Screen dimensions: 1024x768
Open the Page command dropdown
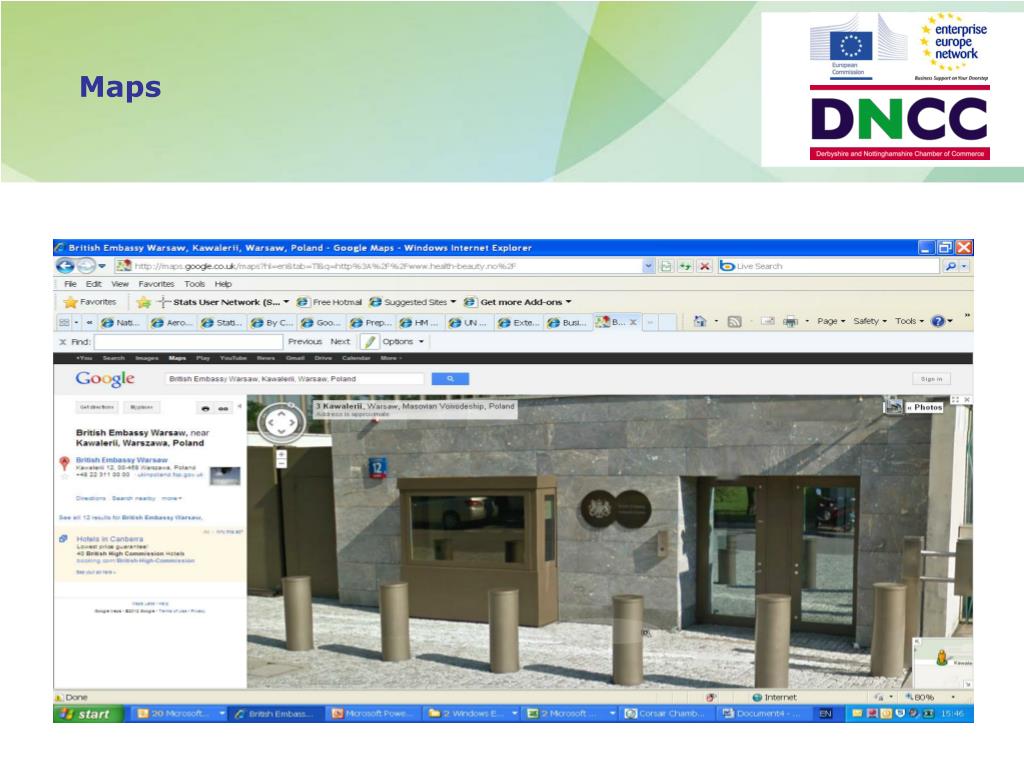click(831, 321)
